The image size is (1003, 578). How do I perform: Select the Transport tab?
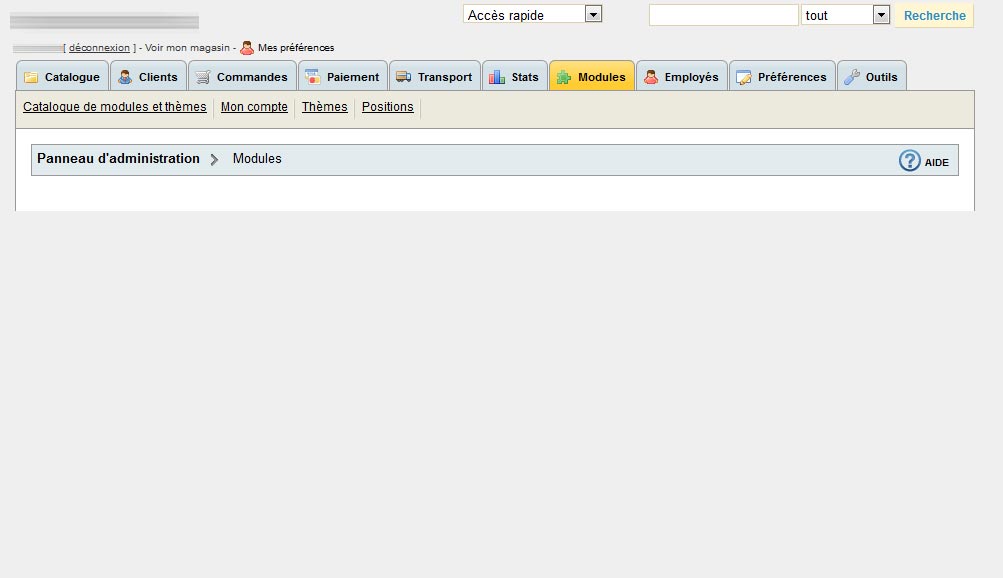click(x=435, y=76)
